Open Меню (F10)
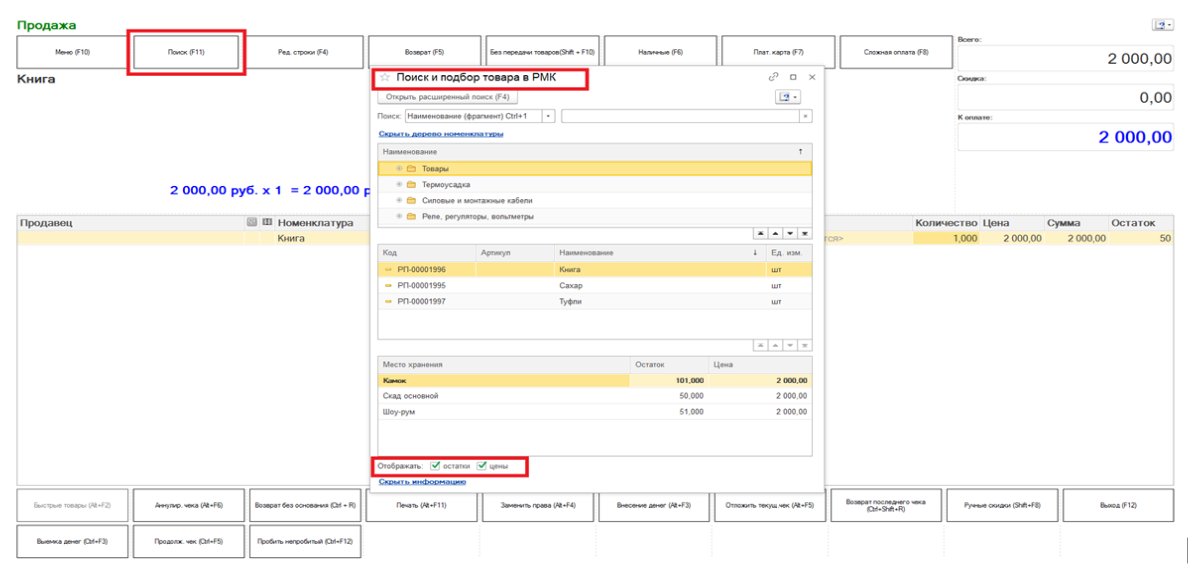Image resolution: width=1188 pixels, height=566 pixels. (72, 52)
